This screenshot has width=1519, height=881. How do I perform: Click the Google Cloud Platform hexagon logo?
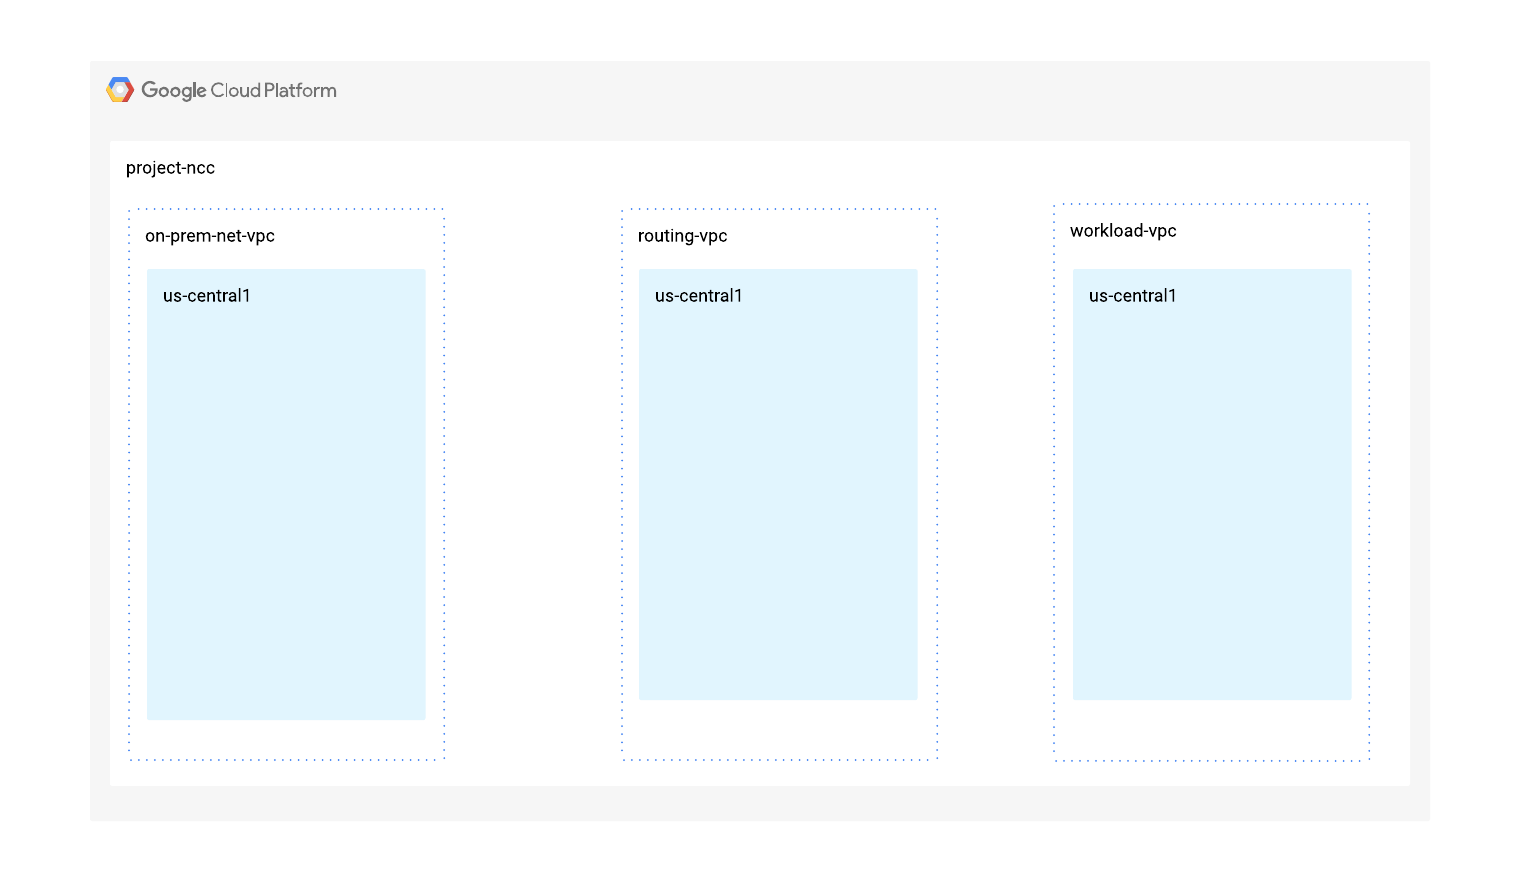click(x=120, y=90)
